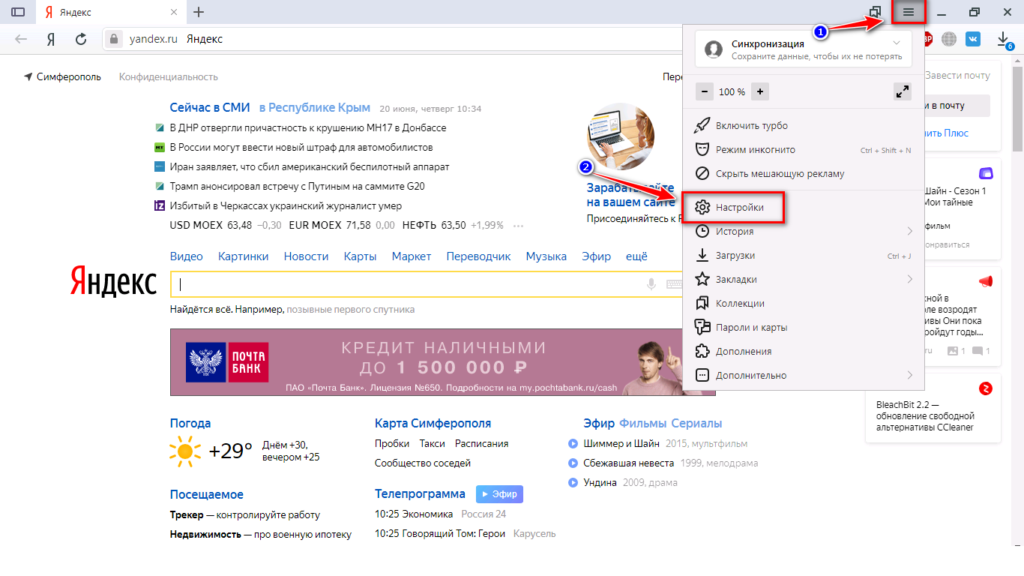Click Почта Банк credit banner
This screenshot has height=576, width=1024.
[x=426, y=362]
